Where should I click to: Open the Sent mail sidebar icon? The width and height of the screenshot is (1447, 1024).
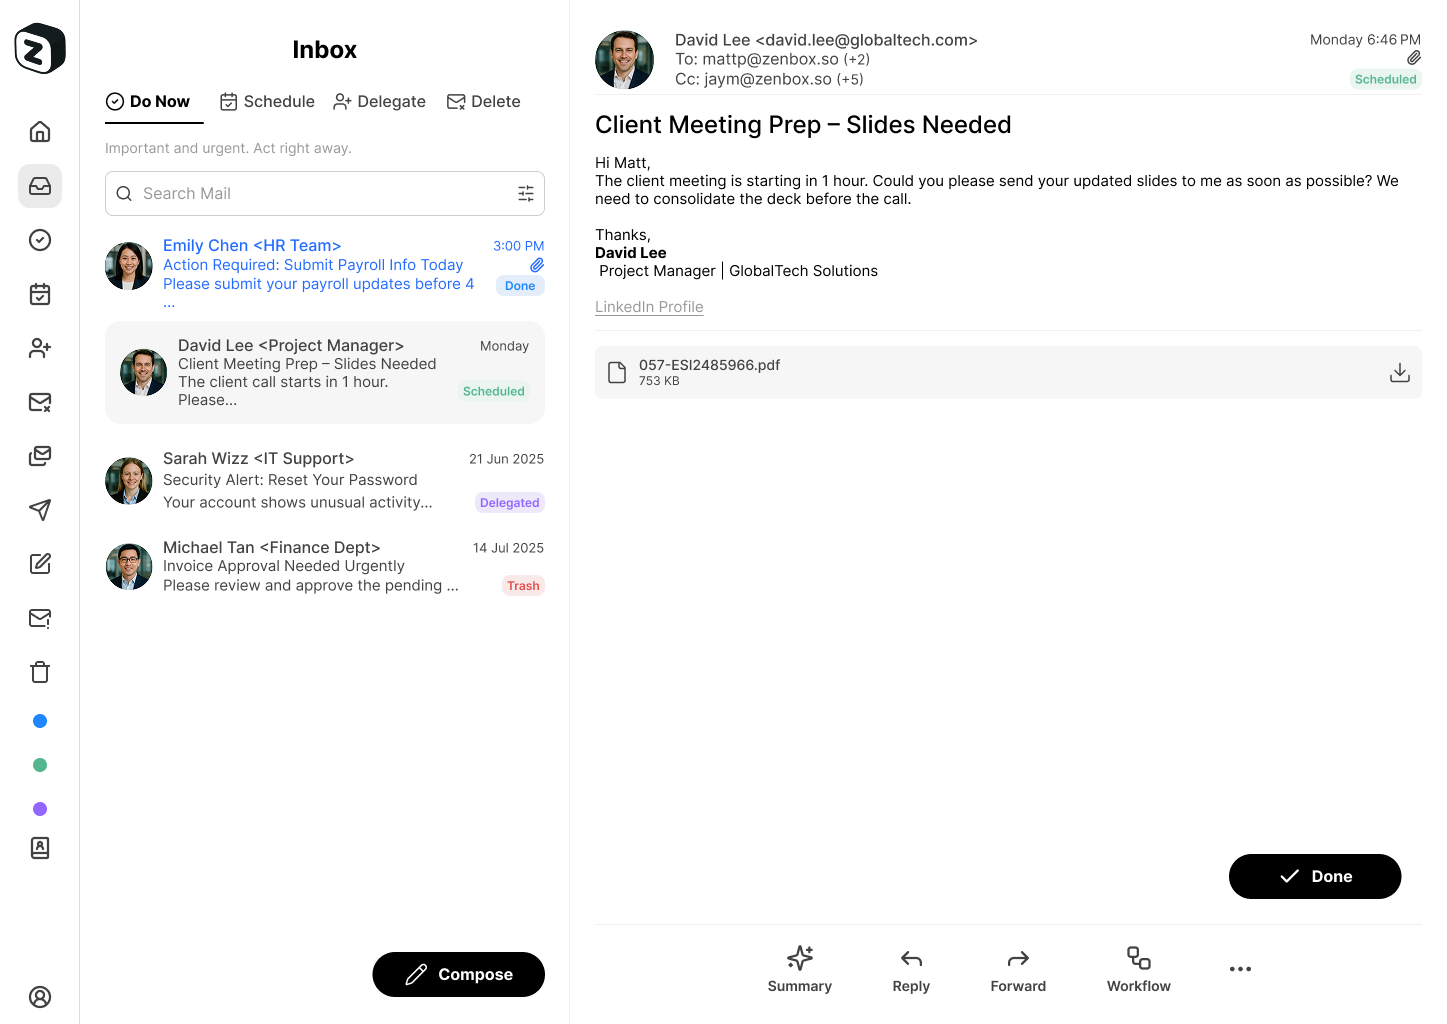pos(39,510)
